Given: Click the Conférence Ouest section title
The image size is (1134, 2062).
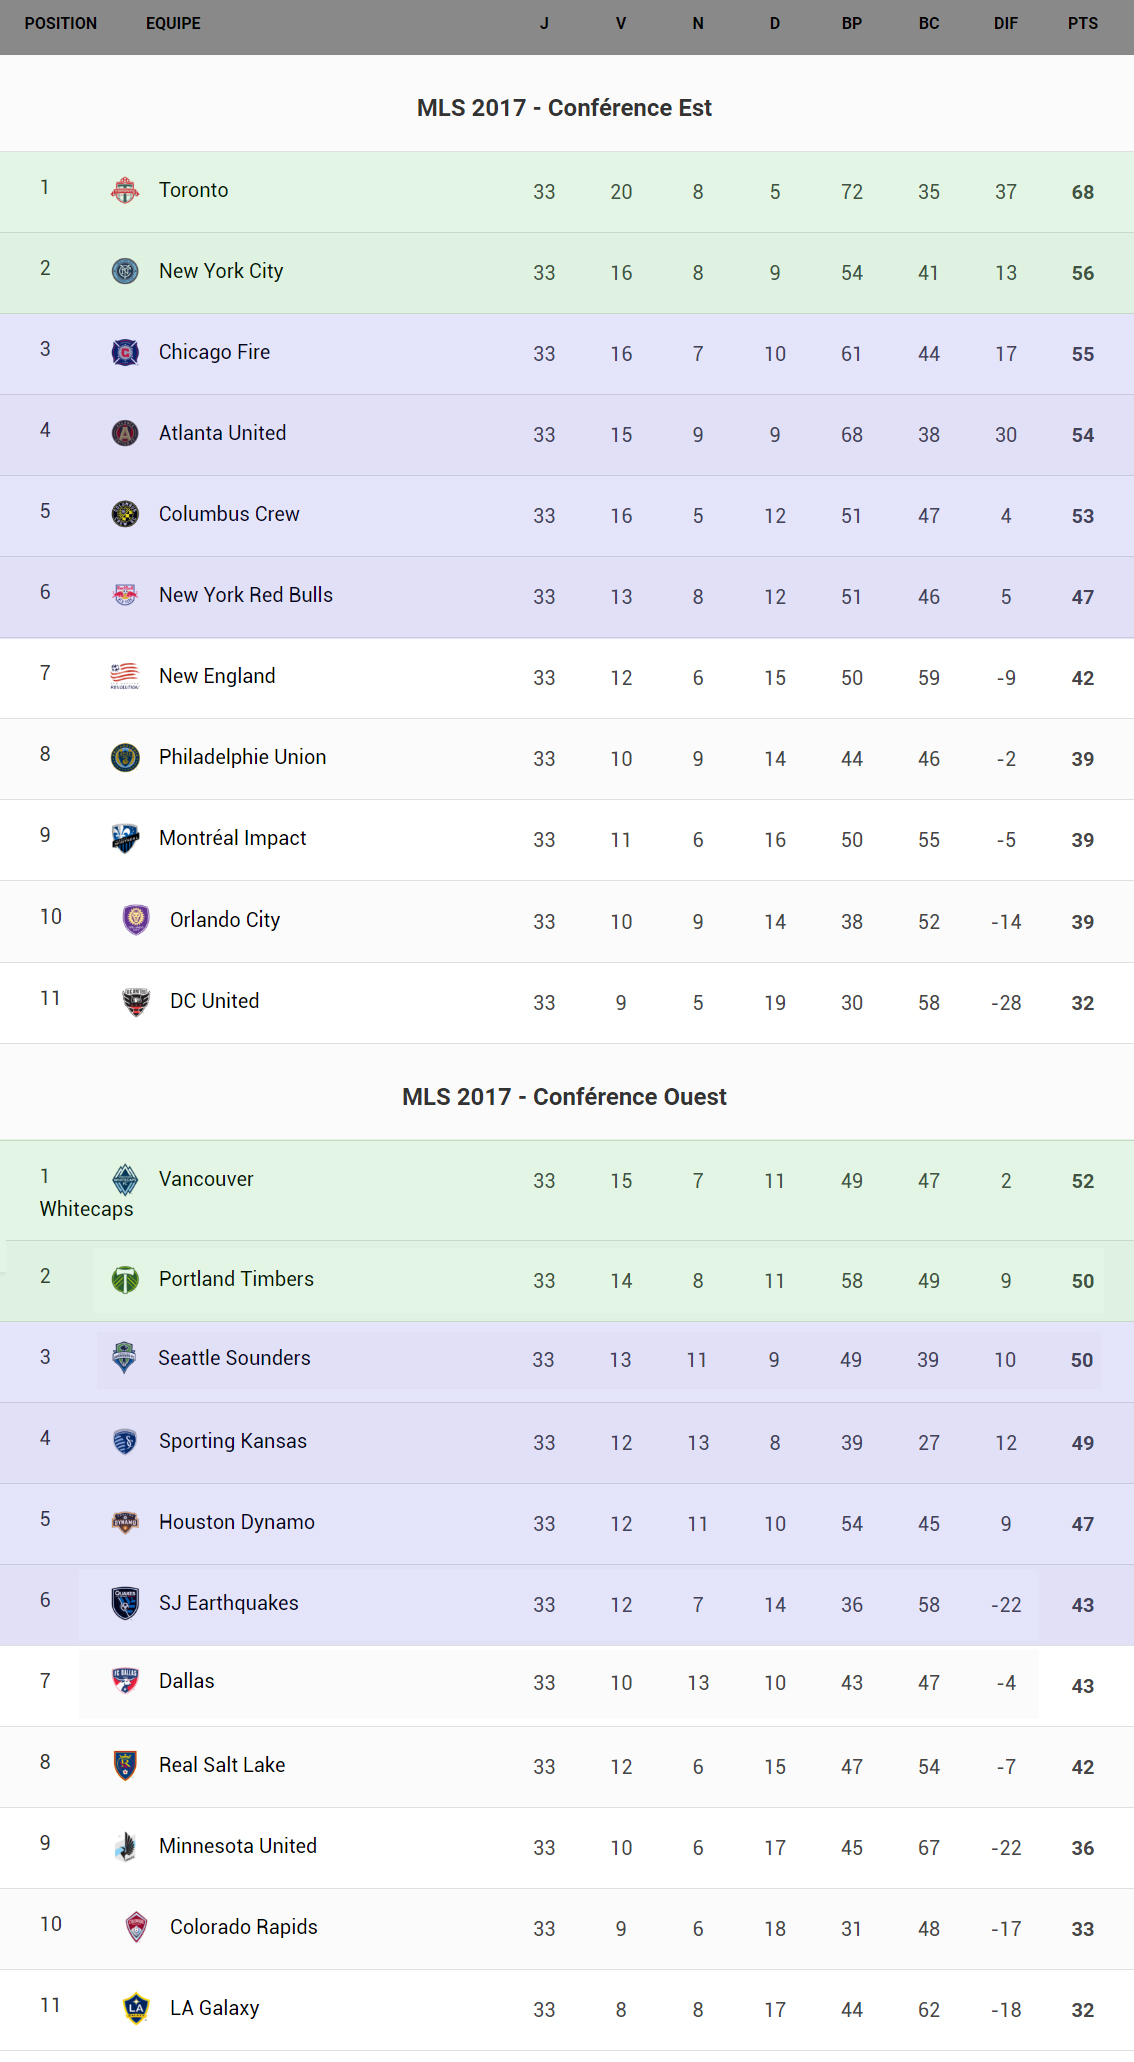Looking at the screenshot, I should coord(564,1097).
